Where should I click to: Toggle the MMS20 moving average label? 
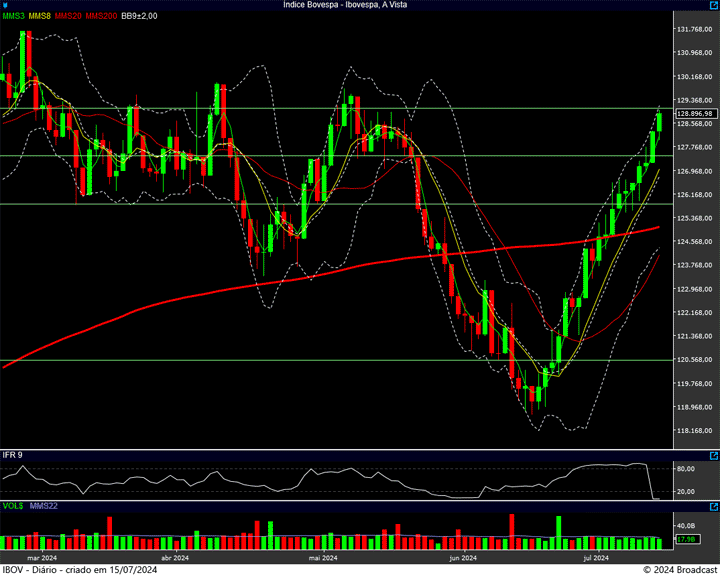69,17
